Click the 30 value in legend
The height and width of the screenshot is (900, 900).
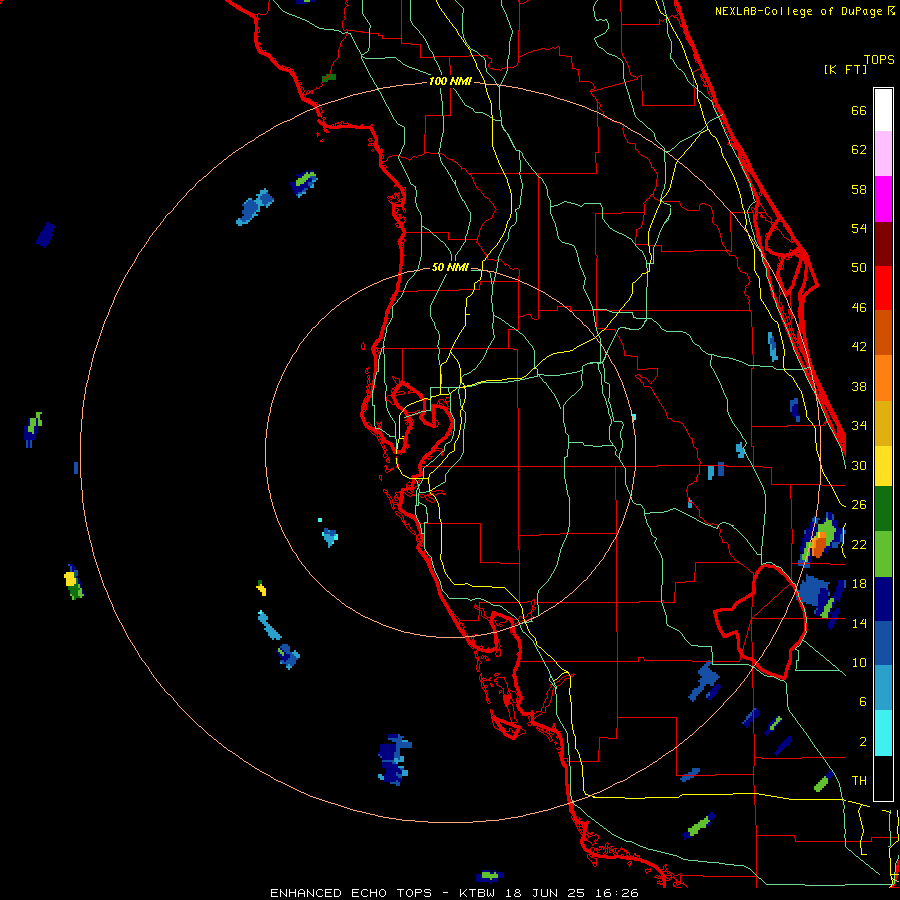859,465
